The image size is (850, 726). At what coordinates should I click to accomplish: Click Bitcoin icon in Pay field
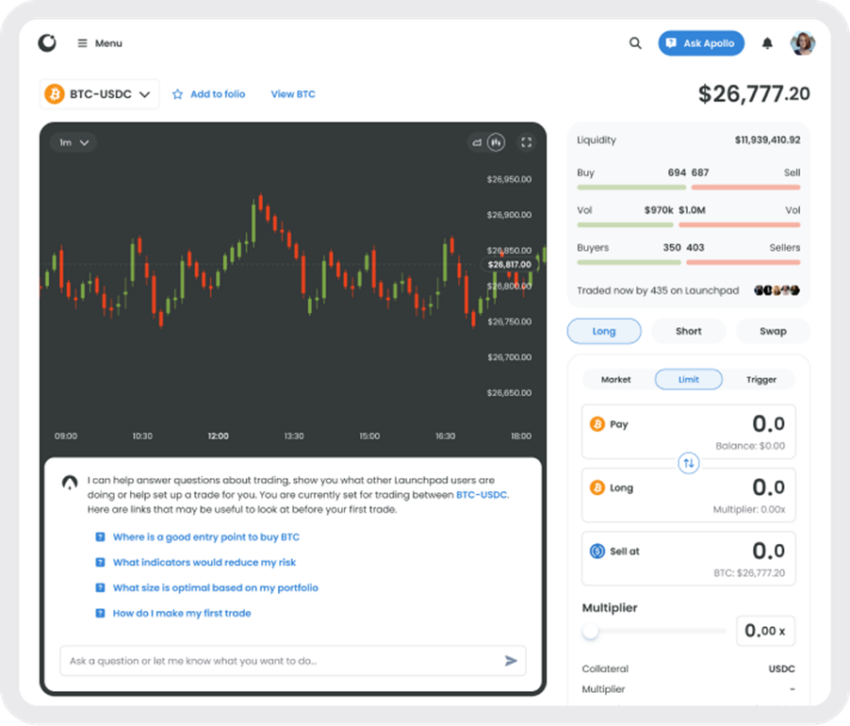[597, 424]
